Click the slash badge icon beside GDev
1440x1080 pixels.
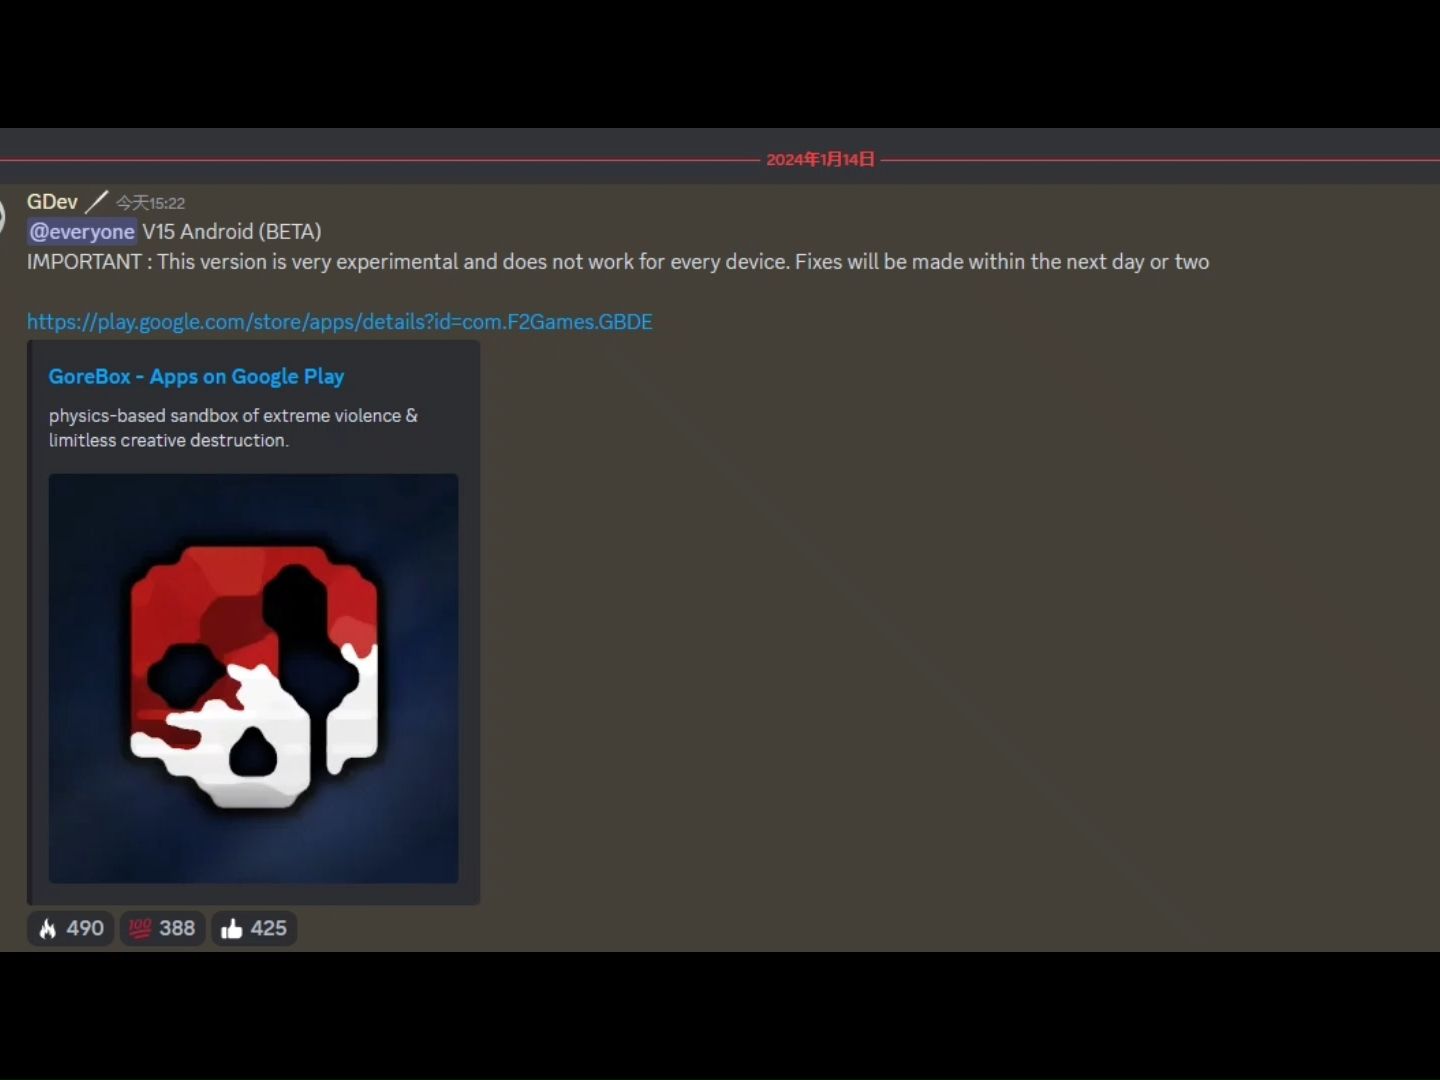pos(96,202)
